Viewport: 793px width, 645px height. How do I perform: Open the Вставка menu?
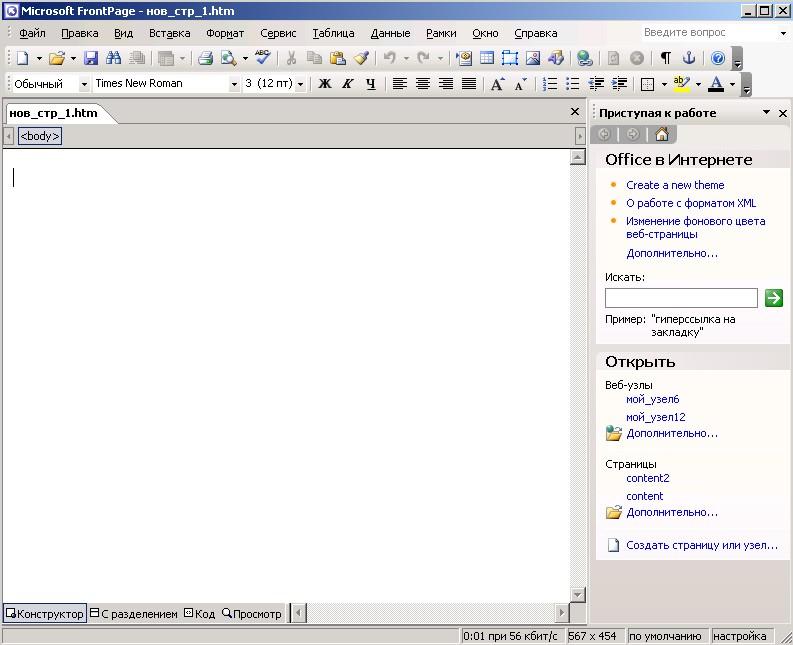tap(169, 33)
